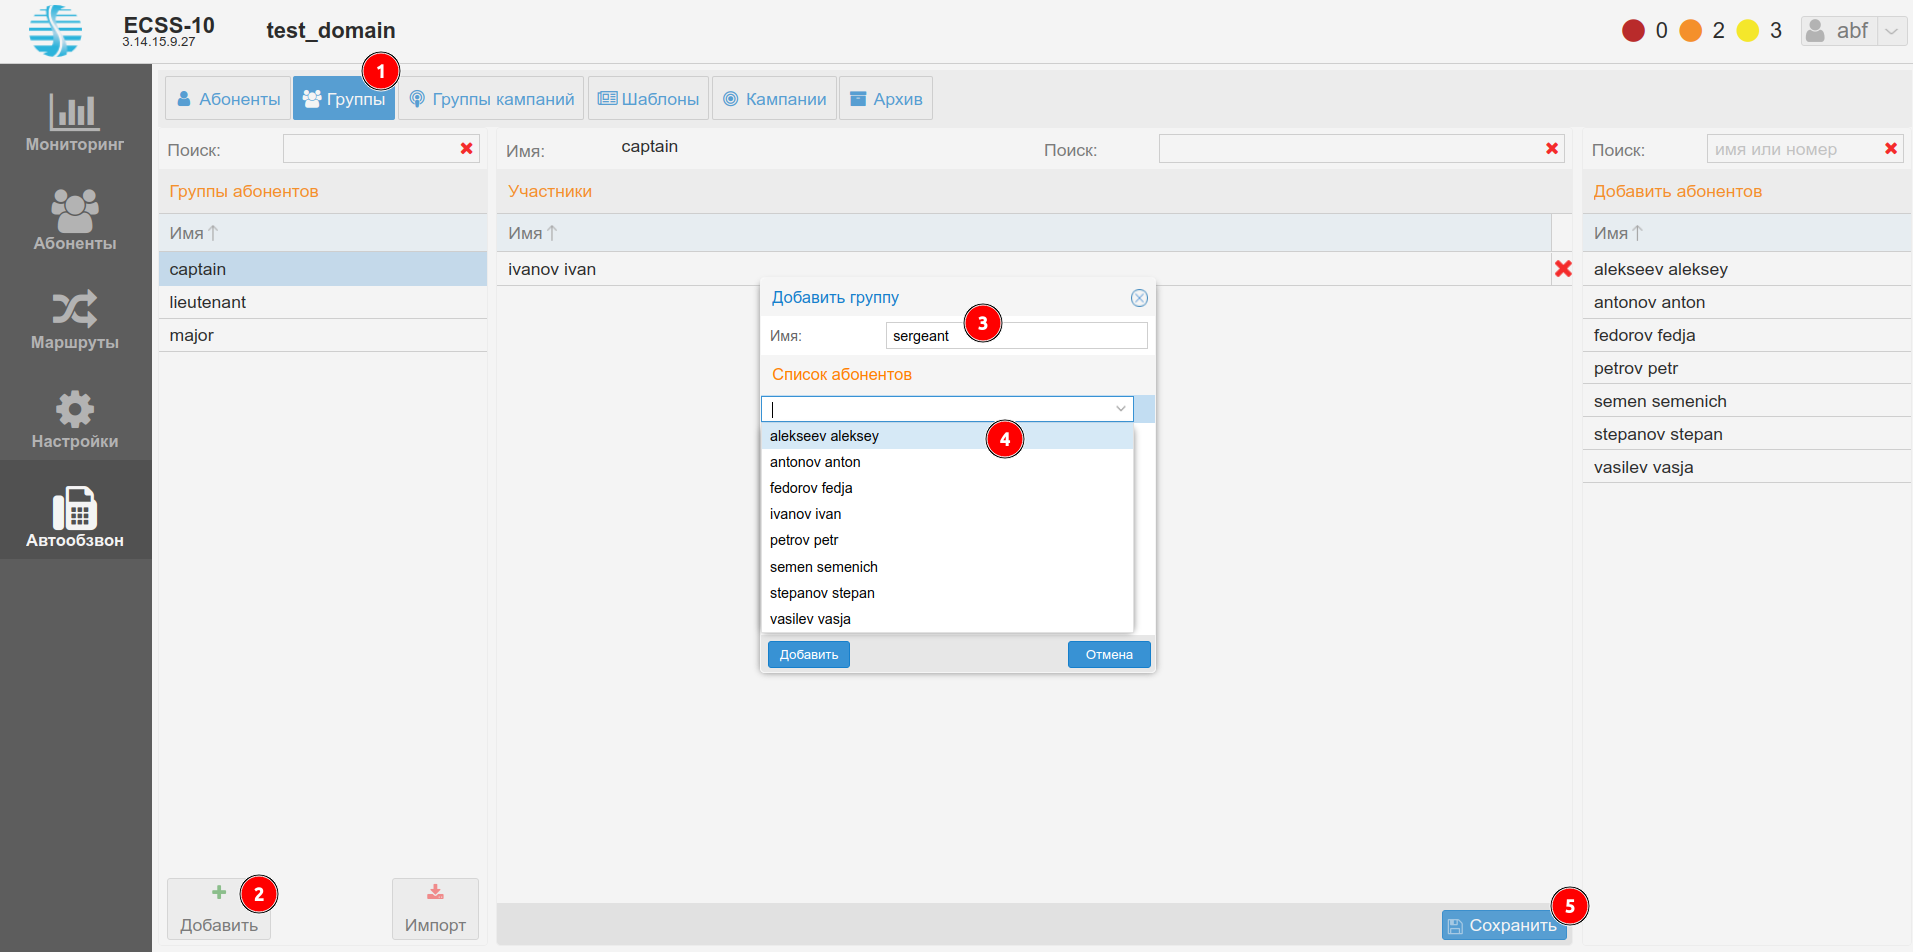This screenshot has width=1913, height=952.
Task: Click the group name field with sergeant
Action: point(1016,336)
